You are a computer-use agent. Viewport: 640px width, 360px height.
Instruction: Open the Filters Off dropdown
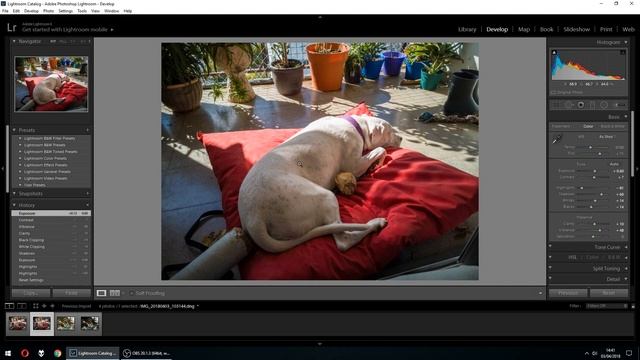(607, 306)
